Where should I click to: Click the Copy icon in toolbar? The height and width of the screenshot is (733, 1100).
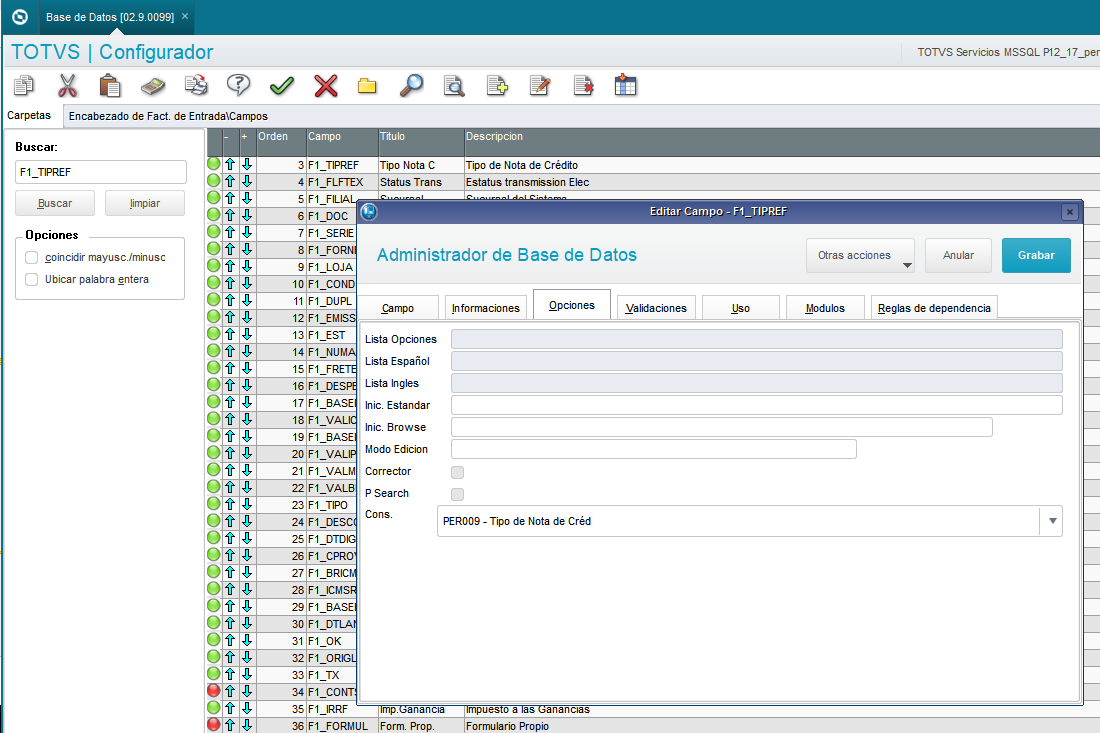click(24, 86)
